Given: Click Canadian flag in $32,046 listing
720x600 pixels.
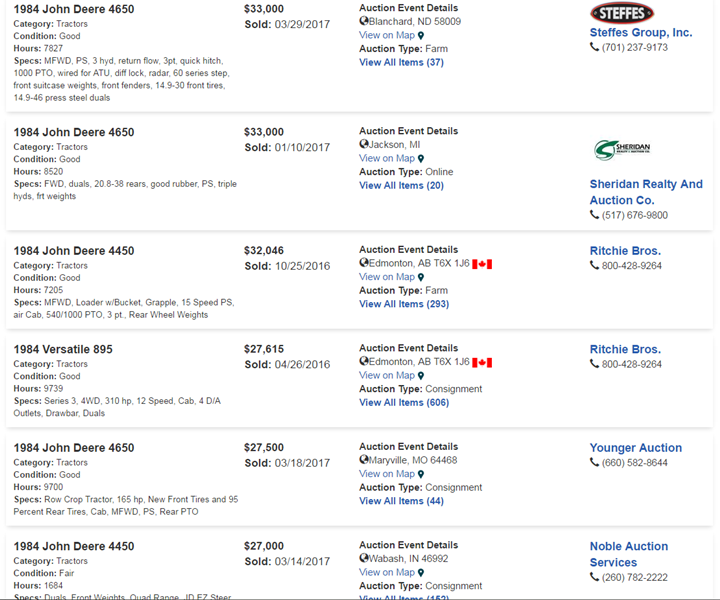Looking at the screenshot, I should pos(482,264).
